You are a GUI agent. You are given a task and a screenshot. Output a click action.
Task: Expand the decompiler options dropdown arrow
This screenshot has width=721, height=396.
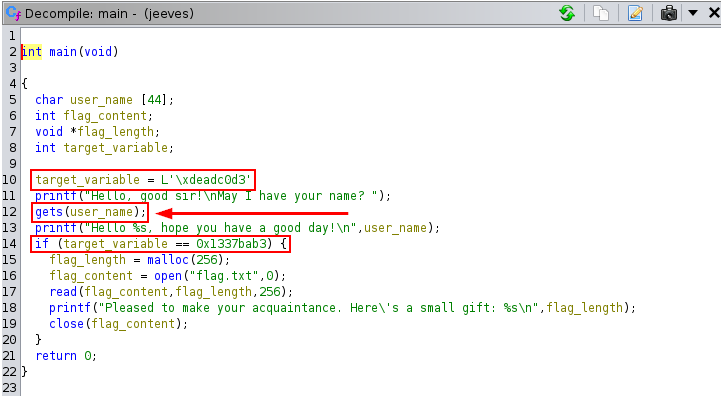(693, 13)
